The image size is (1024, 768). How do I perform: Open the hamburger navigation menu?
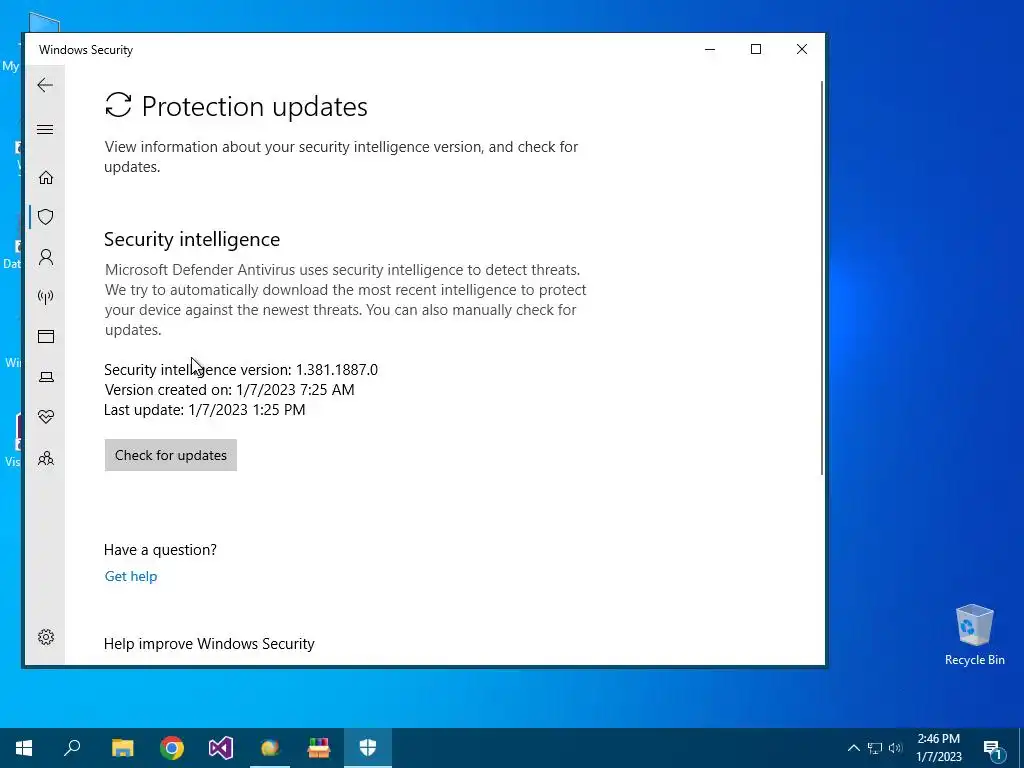tap(45, 129)
